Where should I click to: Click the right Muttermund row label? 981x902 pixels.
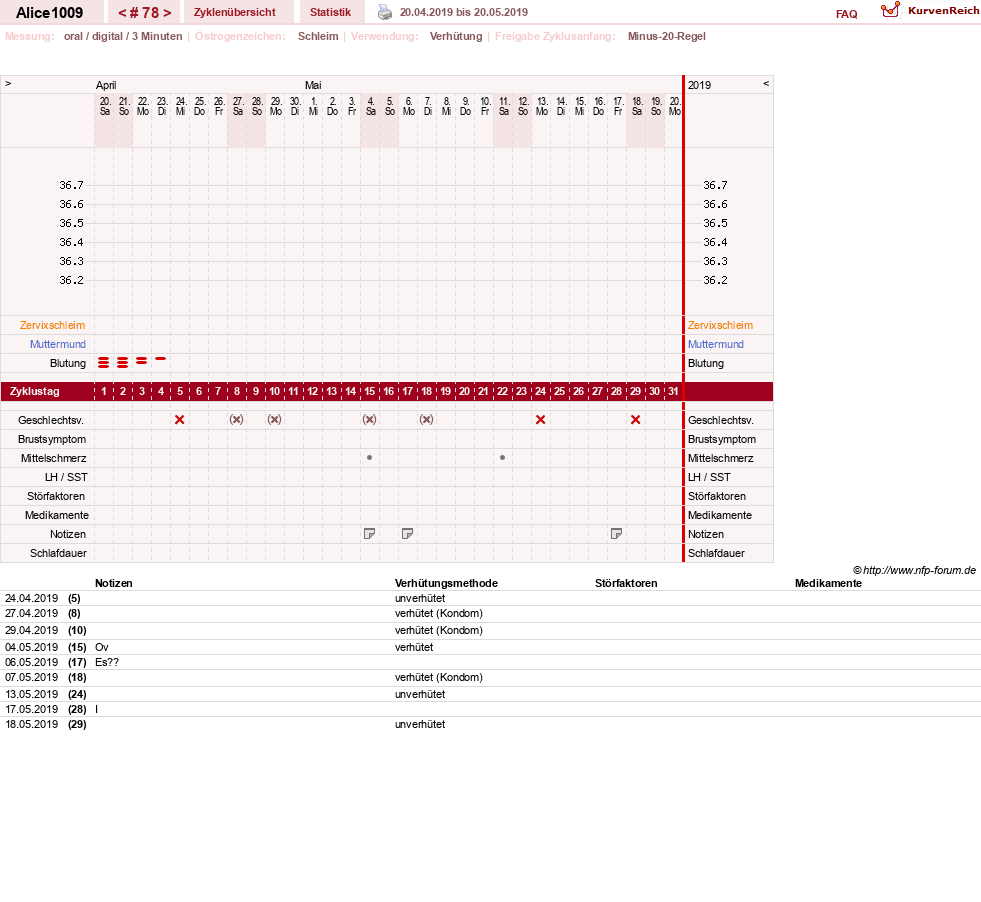(716, 344)
